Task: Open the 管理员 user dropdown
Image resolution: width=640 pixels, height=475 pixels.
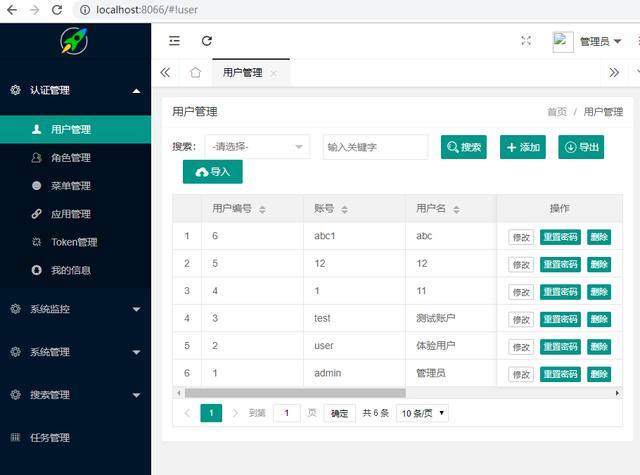Action: 600,41
